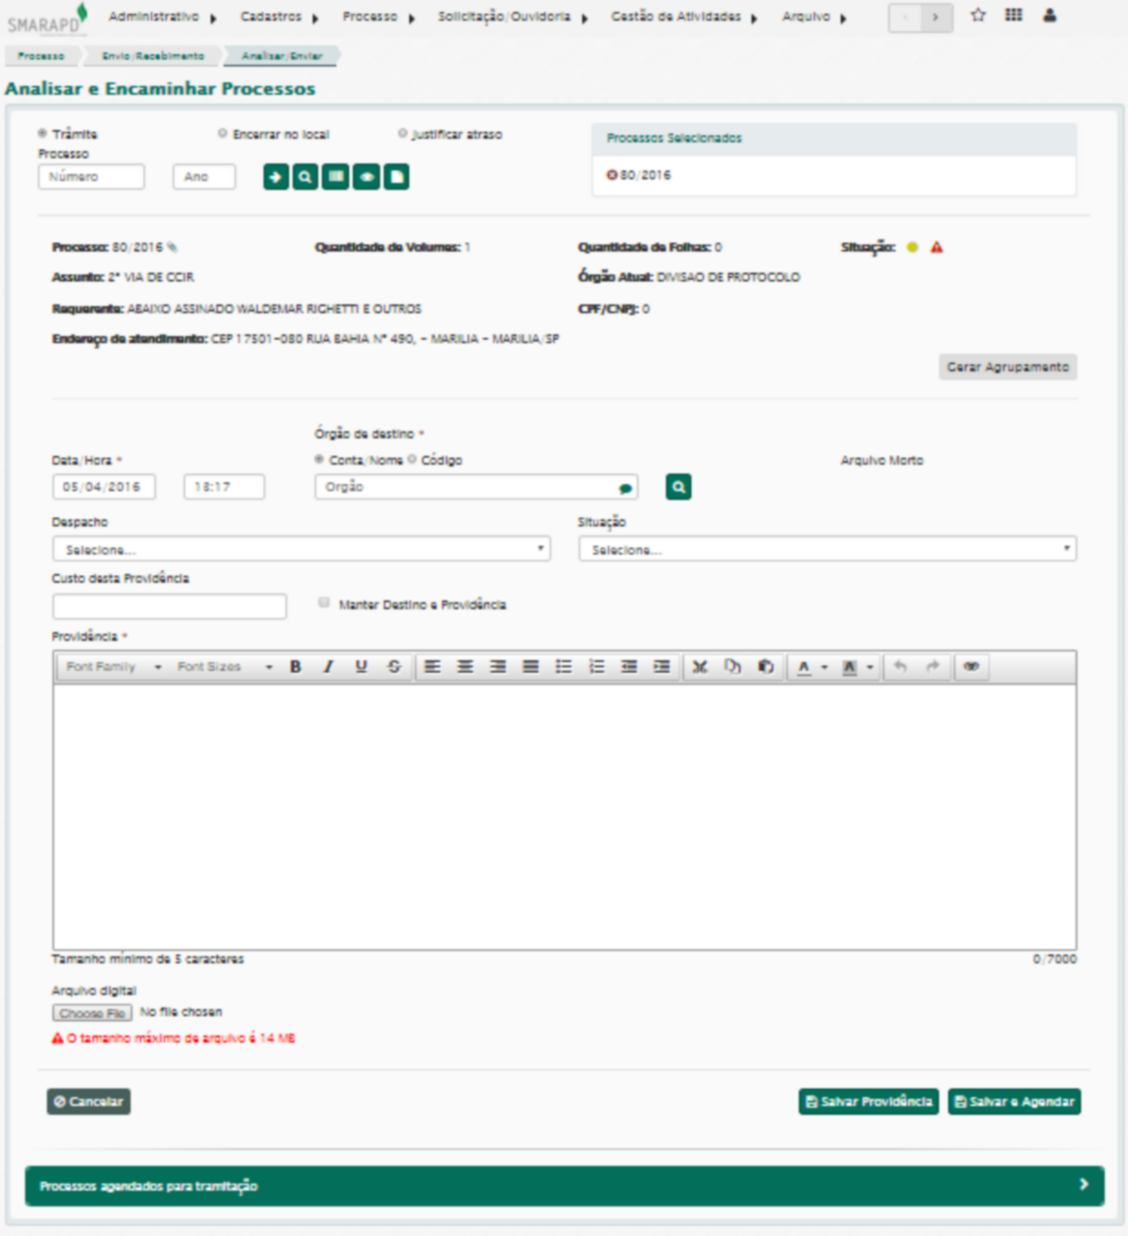Open the Cadastros menu
Viewport: 1128px width, 1236px height.
(x=278, y=17)
